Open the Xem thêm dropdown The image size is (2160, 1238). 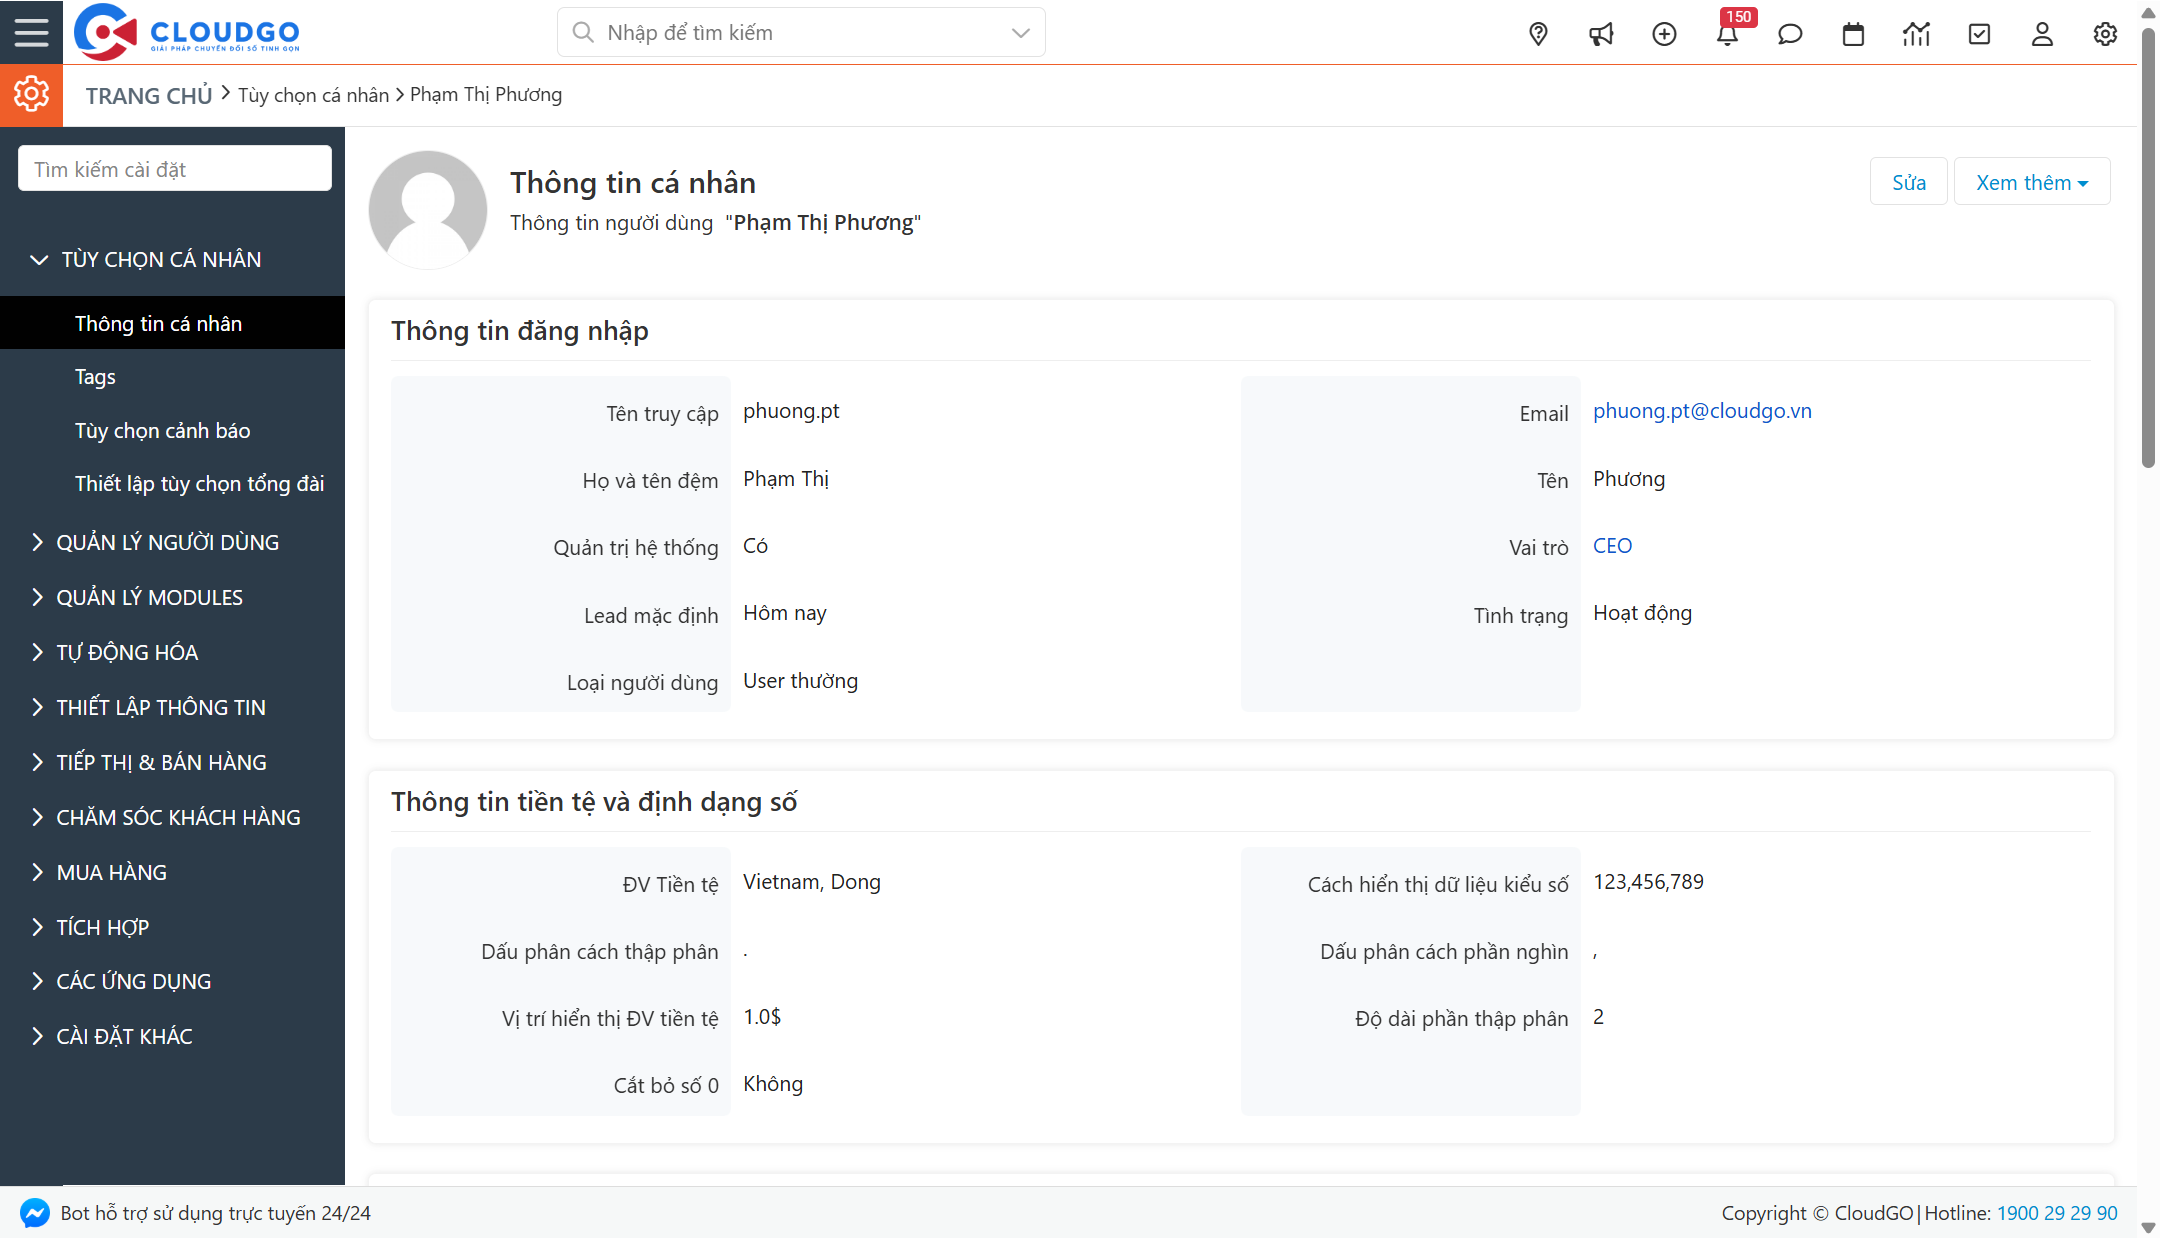[x=2030, y=181]
